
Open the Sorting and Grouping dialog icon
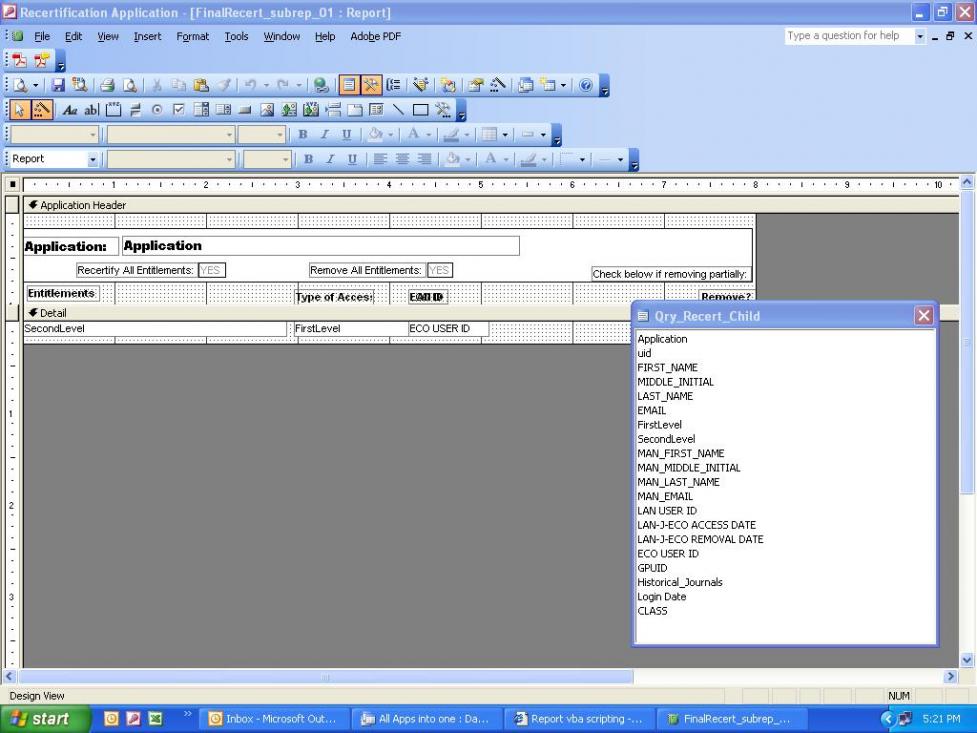pyautogui.click(x=394, y=85)
